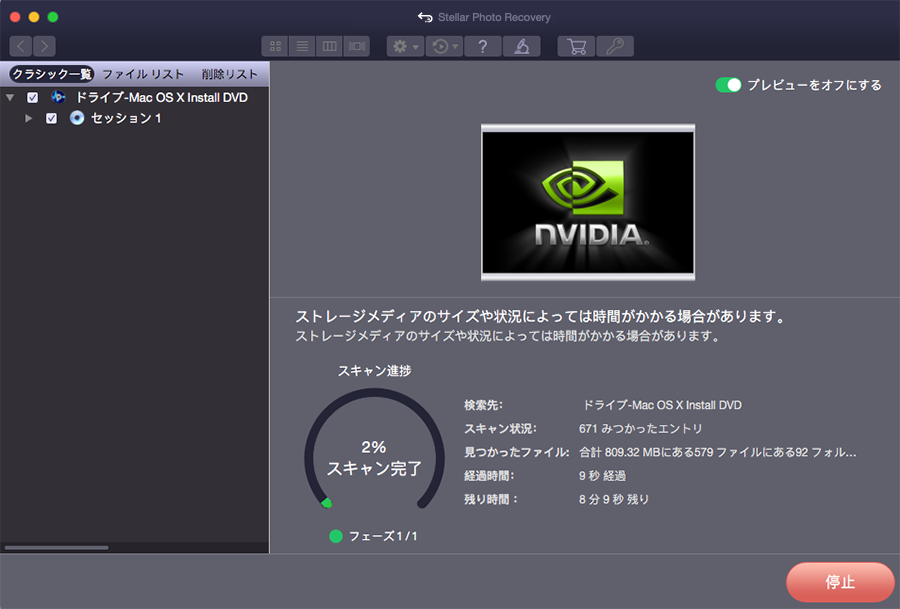Select the セッション 1 tree row
Image resolution: width=900 pixels, height=609 pixels.
click(134, 118)
